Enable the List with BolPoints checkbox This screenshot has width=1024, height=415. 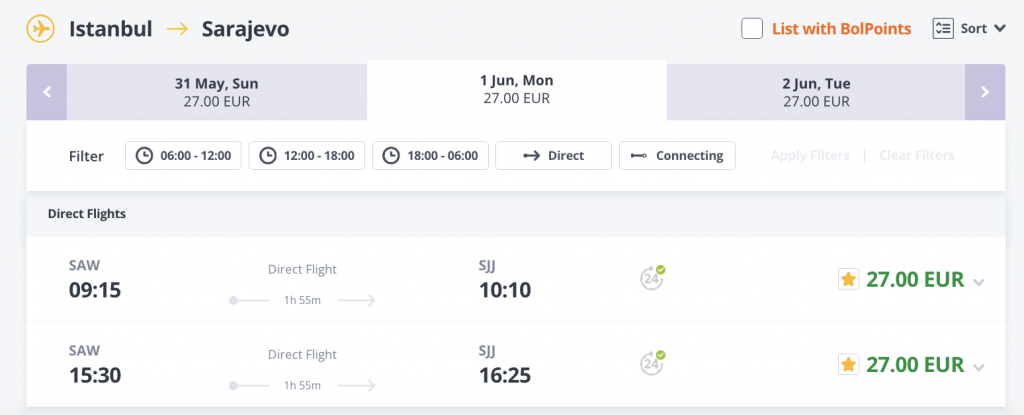click(752, 29)
